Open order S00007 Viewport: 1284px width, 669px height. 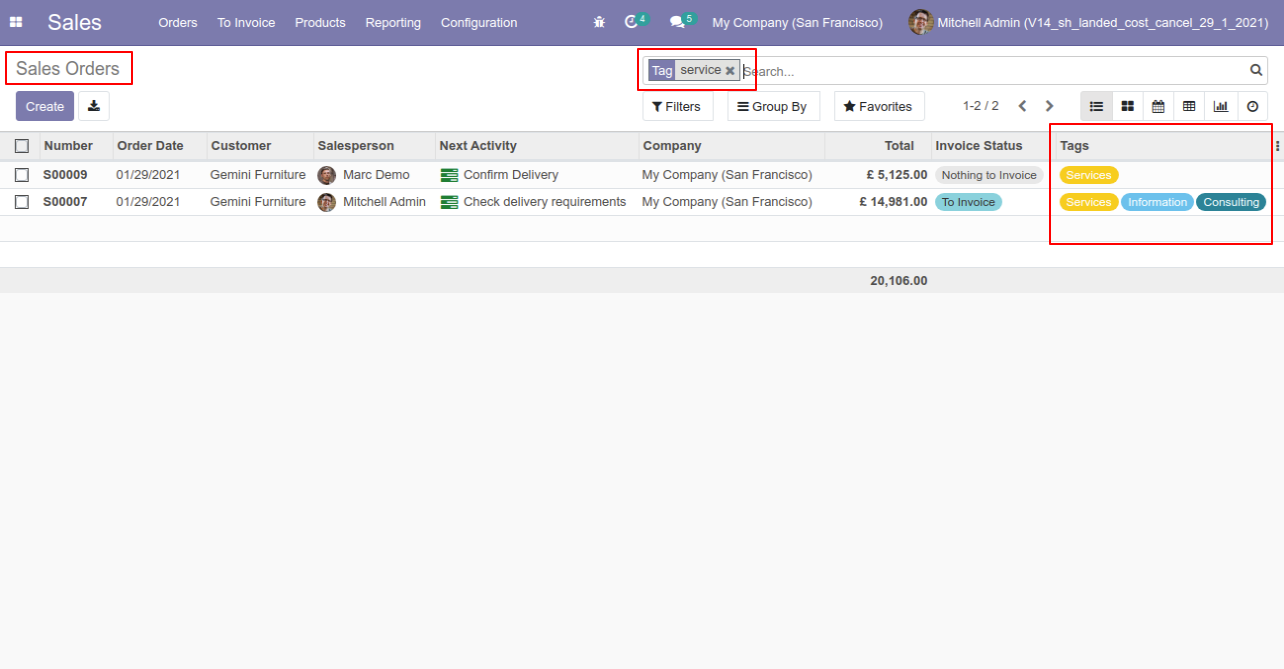(65, 202)
